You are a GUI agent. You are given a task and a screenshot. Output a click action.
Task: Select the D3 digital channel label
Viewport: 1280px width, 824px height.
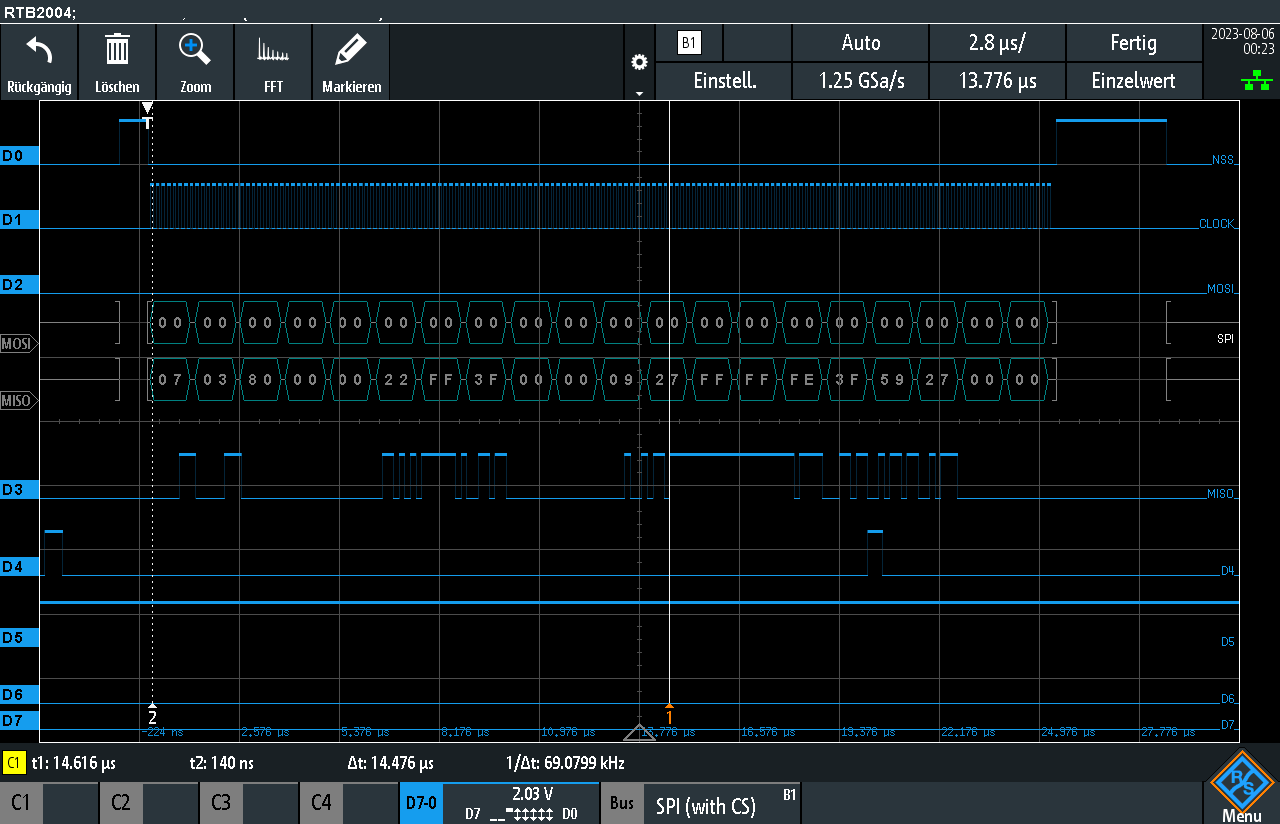(18, 490)
